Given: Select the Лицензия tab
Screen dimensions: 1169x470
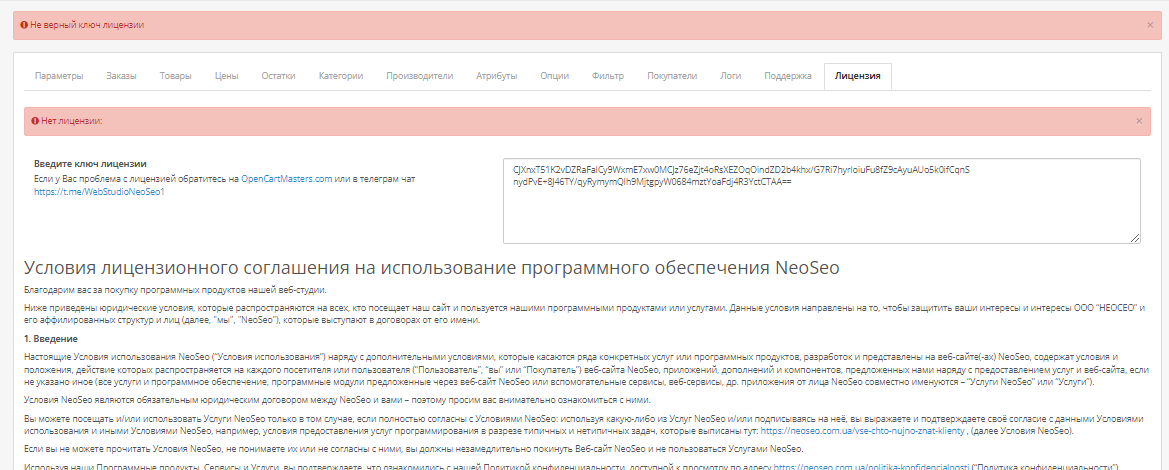Looking at the screenshot, I should (x=858, y=76).
